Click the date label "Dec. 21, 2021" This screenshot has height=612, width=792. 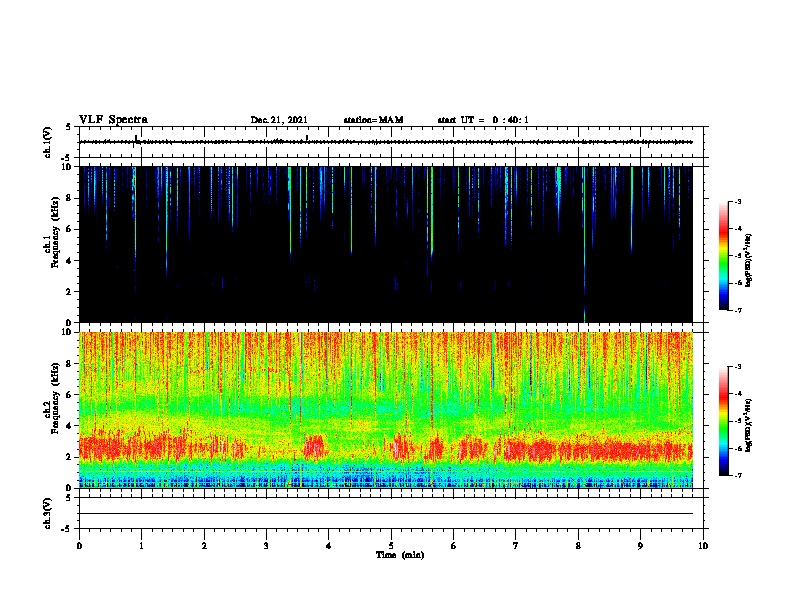point(279,120)
